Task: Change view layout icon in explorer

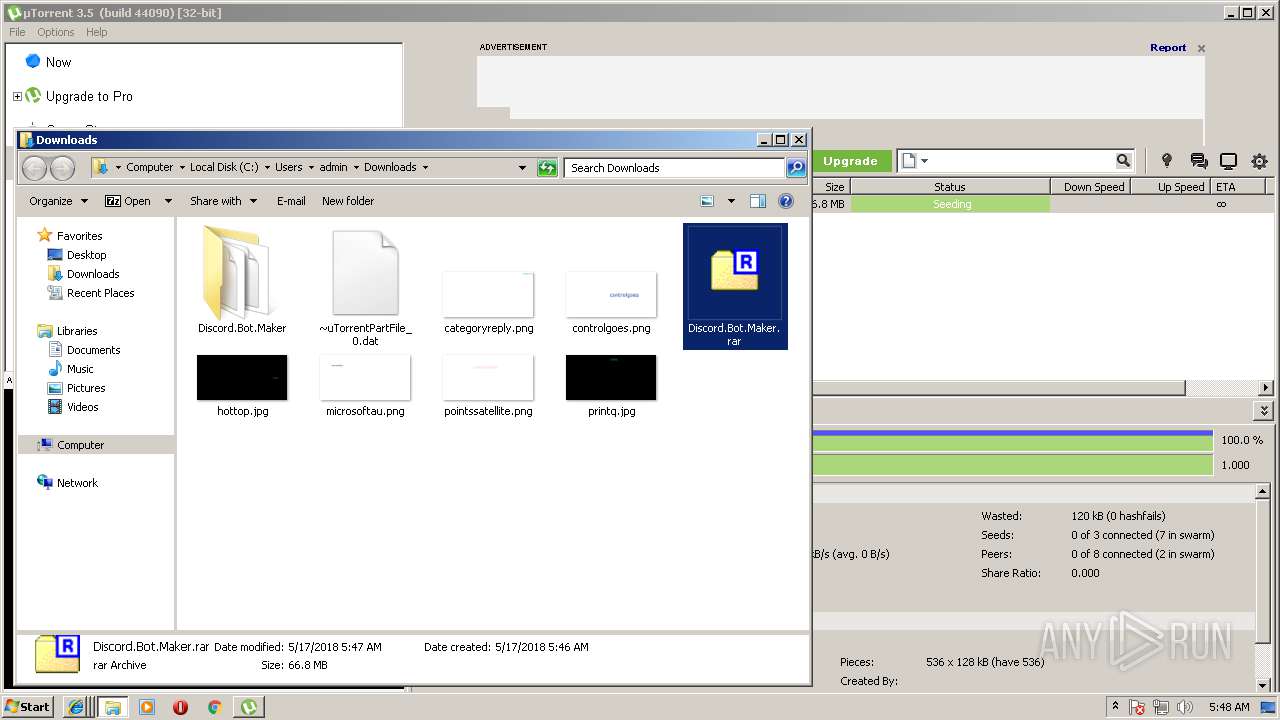Action: [x=707, y=201]
